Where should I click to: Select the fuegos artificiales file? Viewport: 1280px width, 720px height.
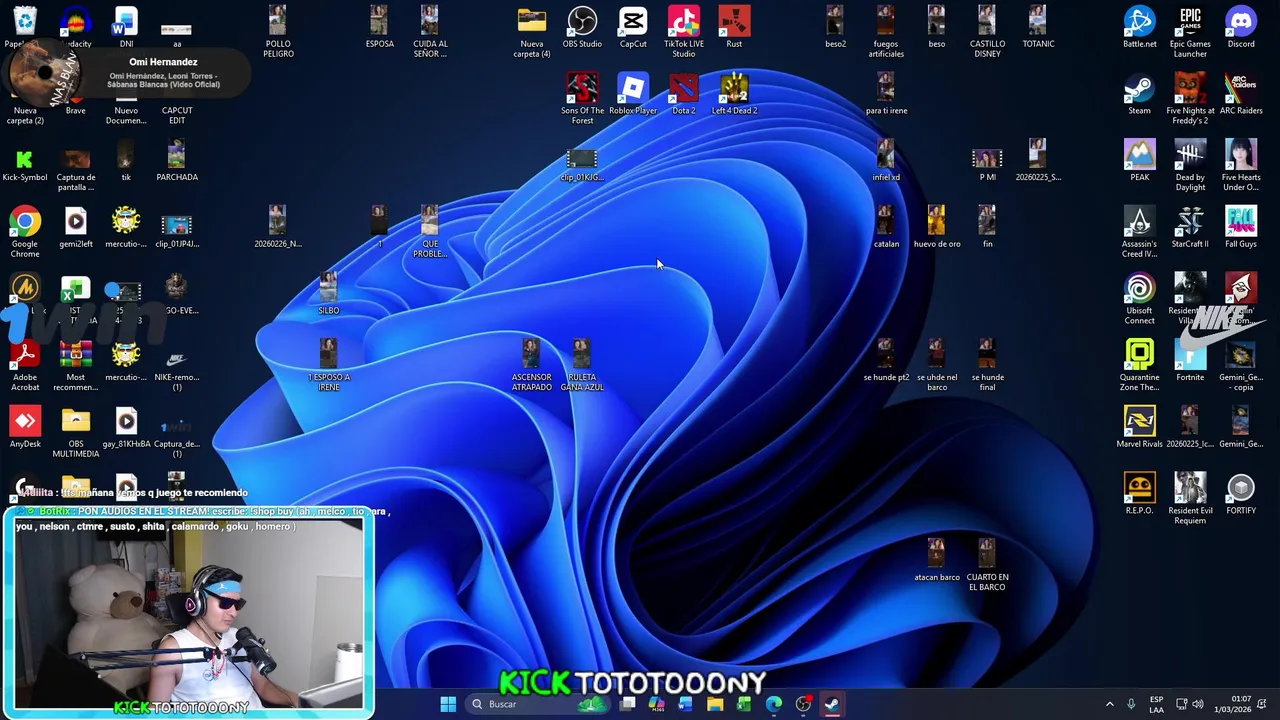[886, 32]
